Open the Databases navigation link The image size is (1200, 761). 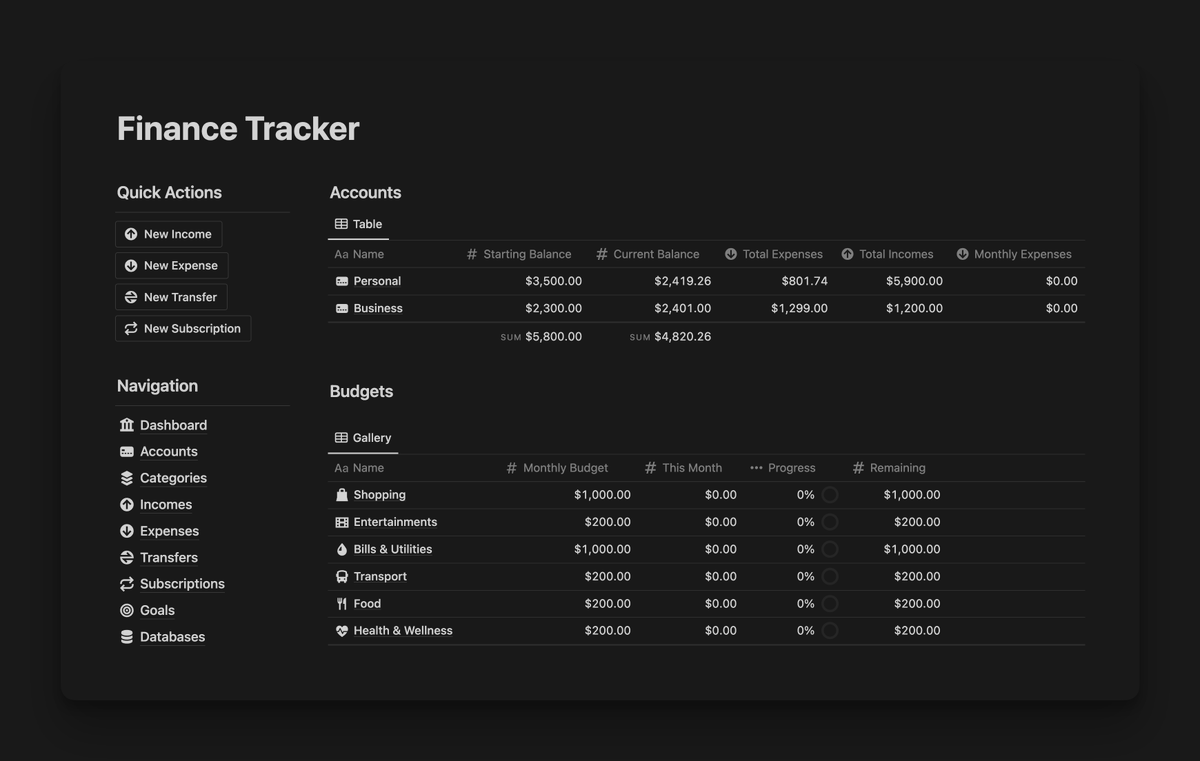[x=172, y=637]
